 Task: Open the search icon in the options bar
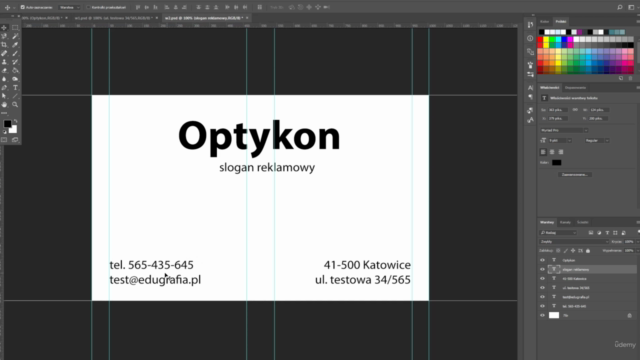click(x=620, y=7)
